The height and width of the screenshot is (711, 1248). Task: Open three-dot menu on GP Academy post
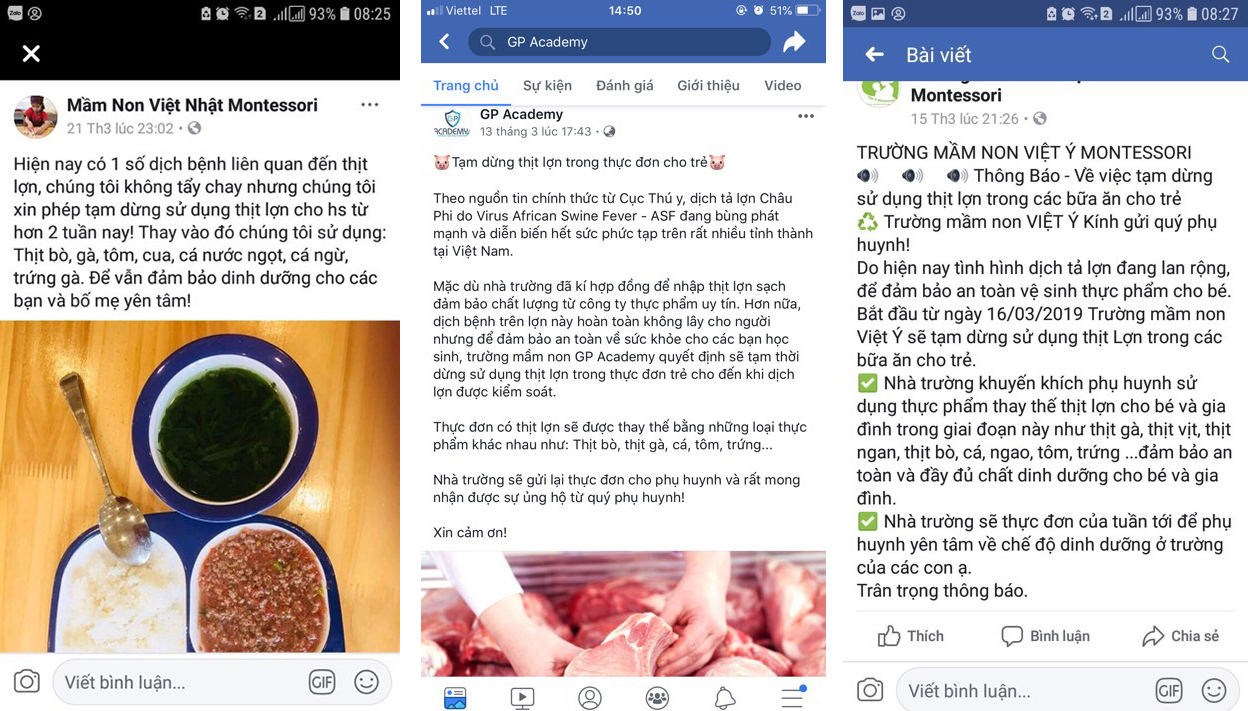tap(806, 117)
